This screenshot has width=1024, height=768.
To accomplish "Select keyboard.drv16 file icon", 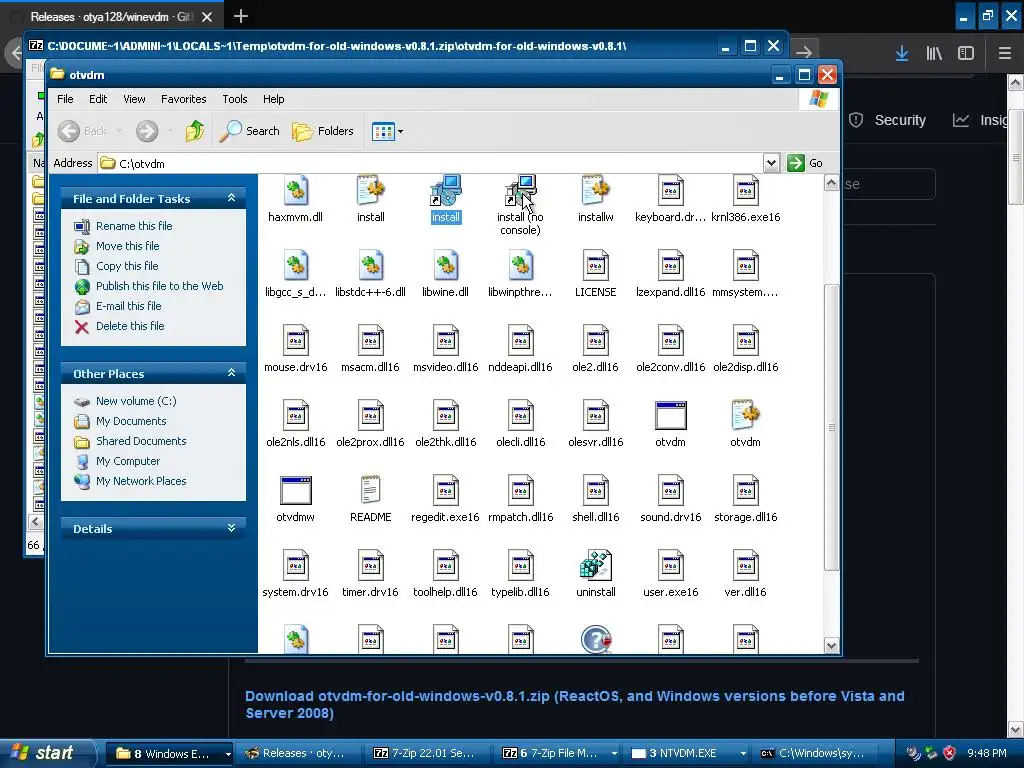I will click(x=670, y=192).
